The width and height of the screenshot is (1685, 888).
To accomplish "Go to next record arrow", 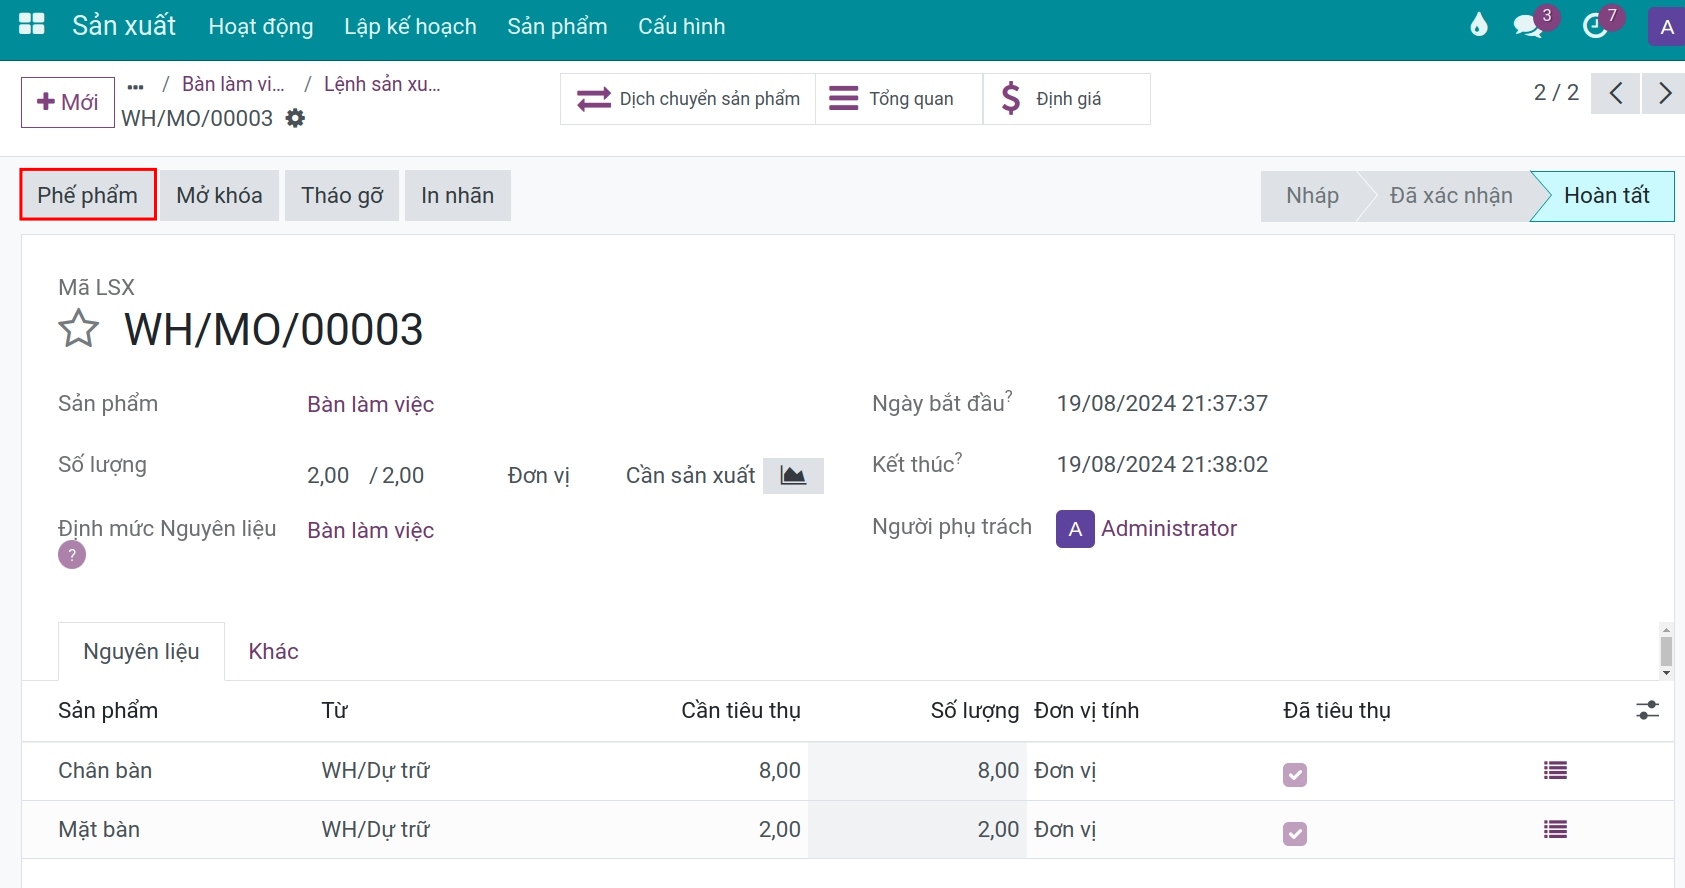I will pyautogui.click(x=1664, y=94).
